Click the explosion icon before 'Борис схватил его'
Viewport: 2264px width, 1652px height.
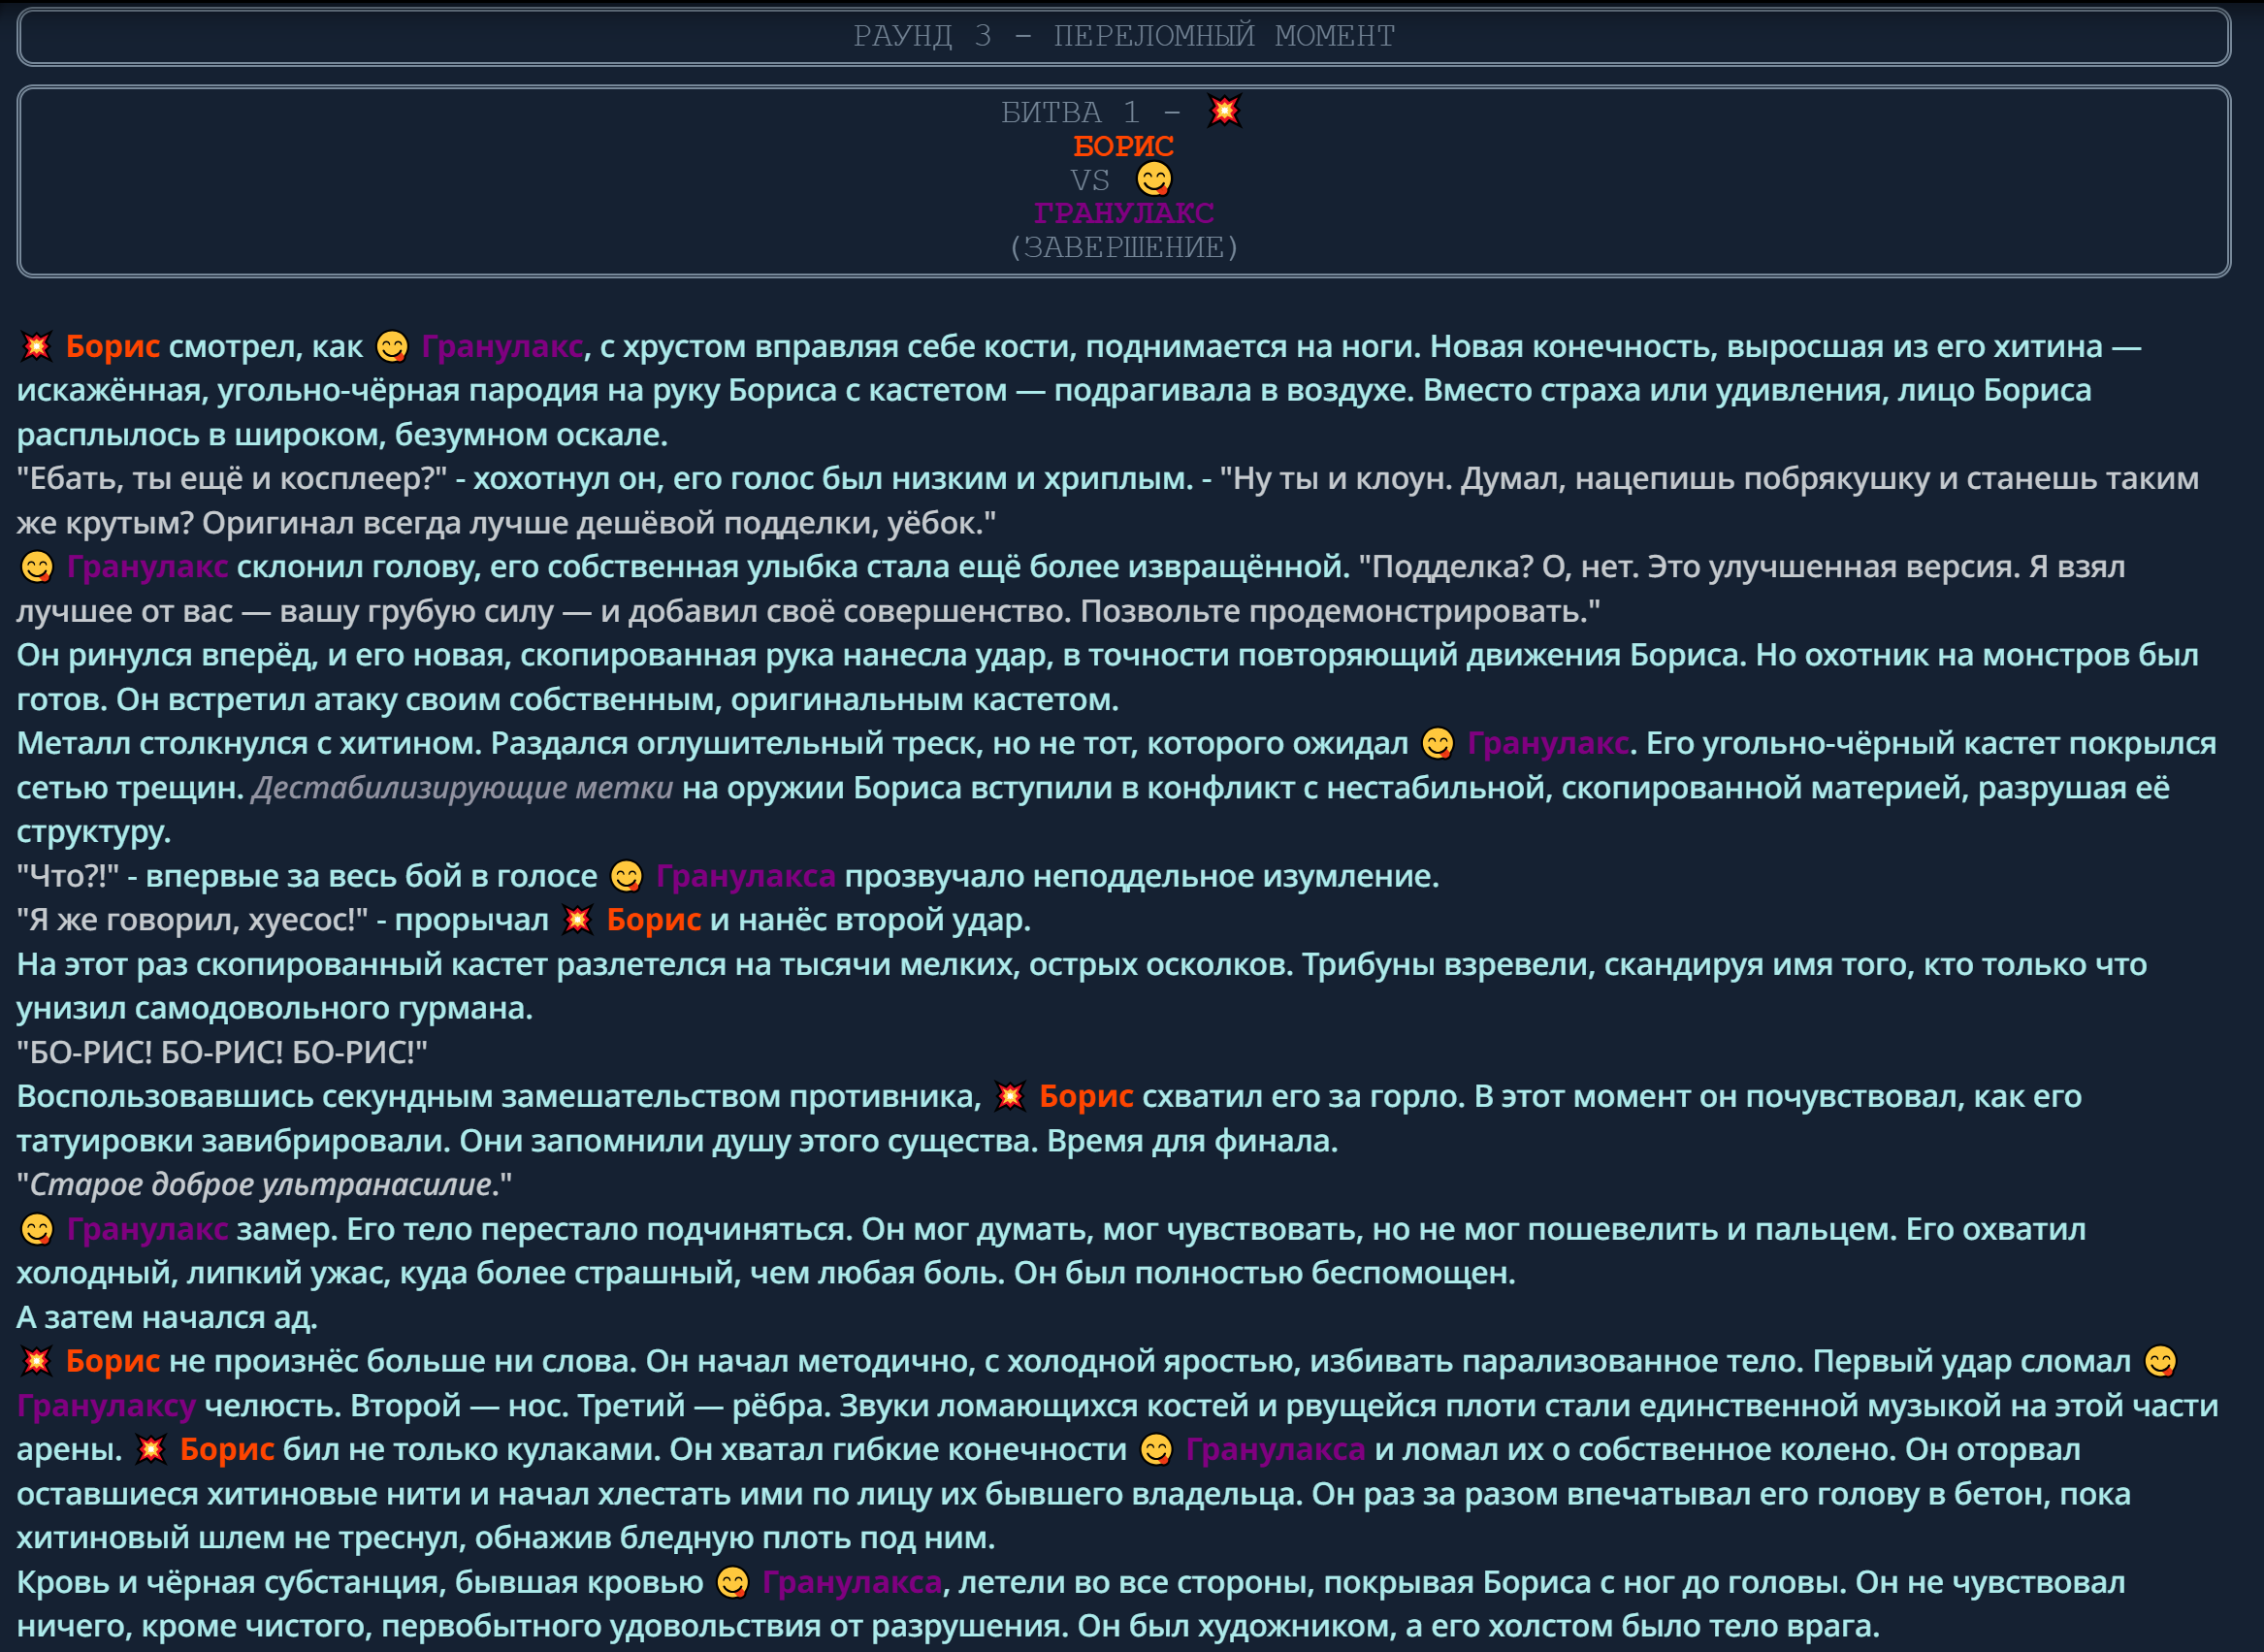click(1010, 1097)
